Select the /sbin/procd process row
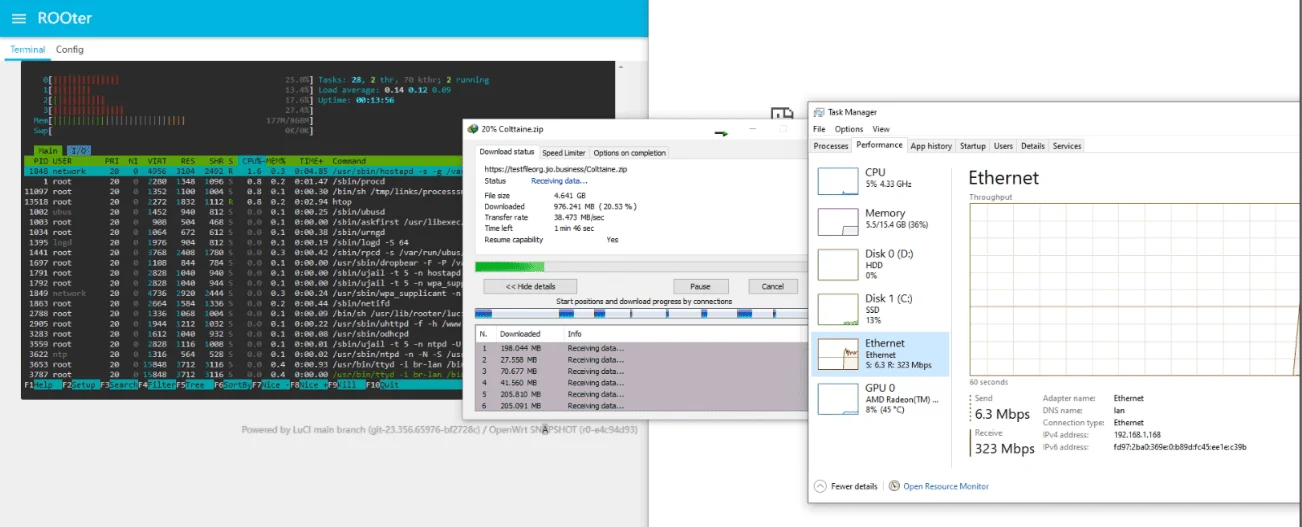The height and width of the screenshot is (527, 1302). [243, 181]
